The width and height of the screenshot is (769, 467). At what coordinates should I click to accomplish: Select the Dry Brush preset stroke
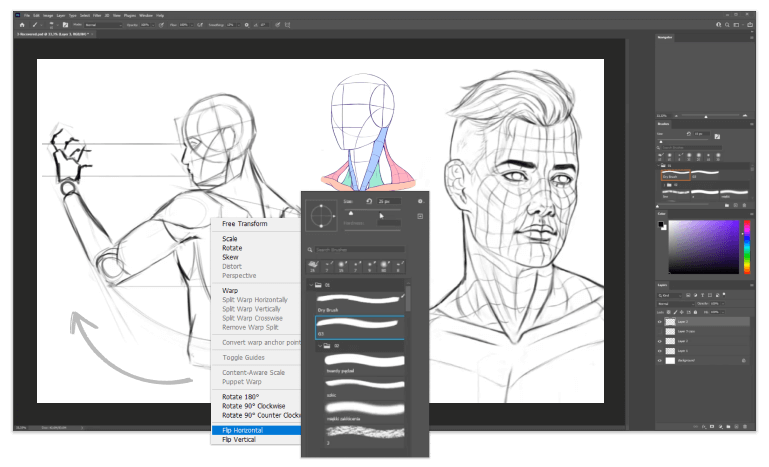[360, 298]
